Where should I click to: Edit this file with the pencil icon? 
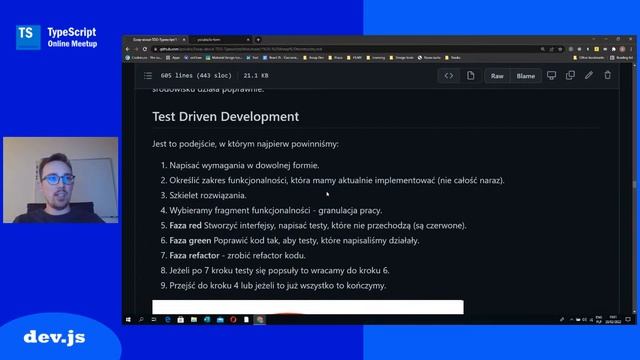pos(589,76)
